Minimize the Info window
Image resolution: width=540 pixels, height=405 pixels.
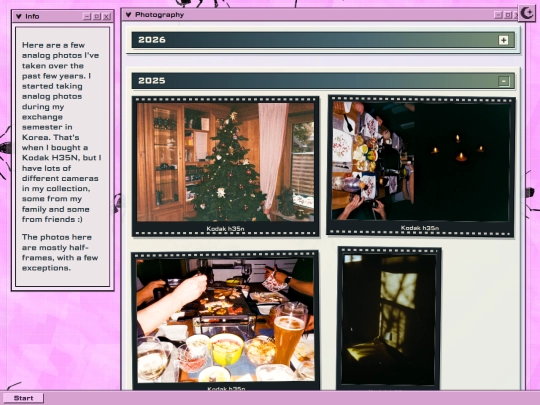coord(87,16)
